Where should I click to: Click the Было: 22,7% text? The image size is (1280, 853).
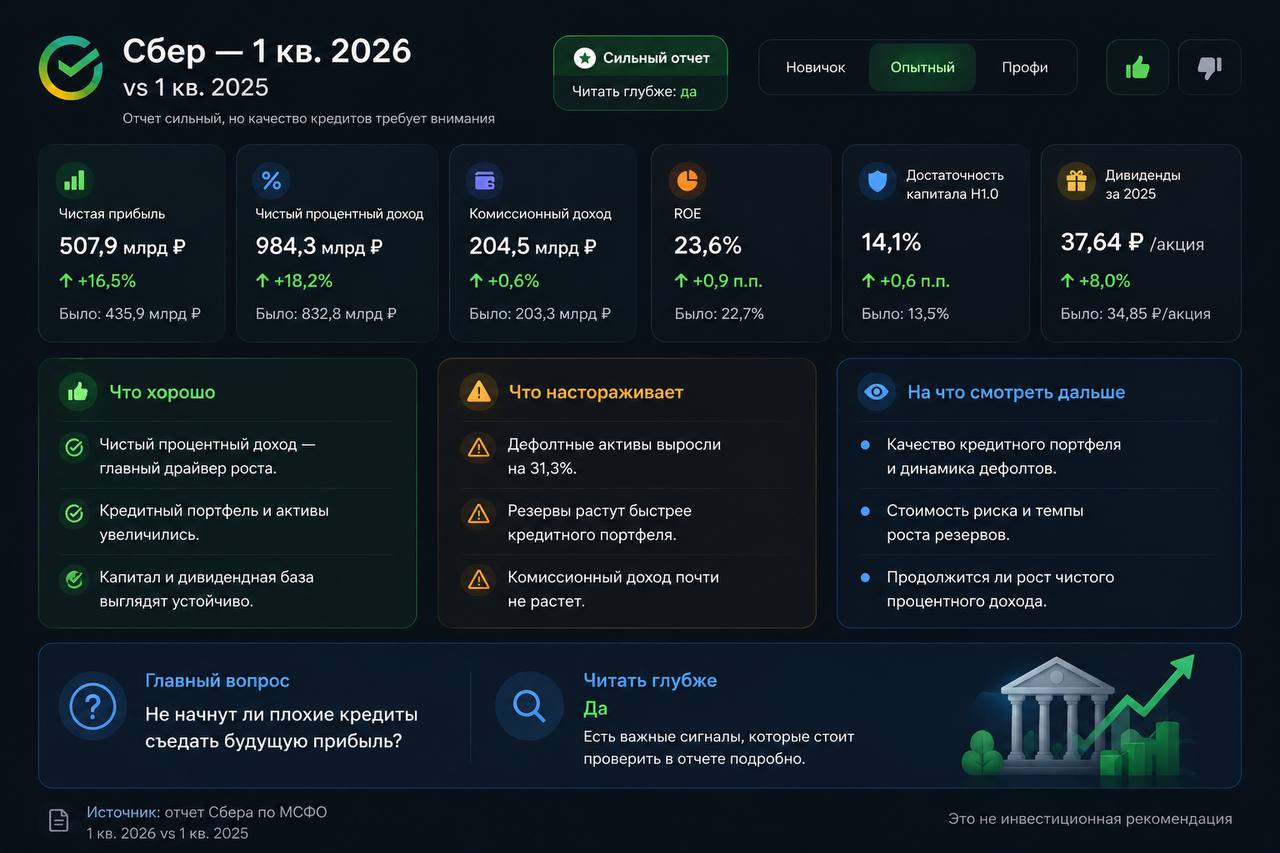pyautogui.click(x=719, y=314)
